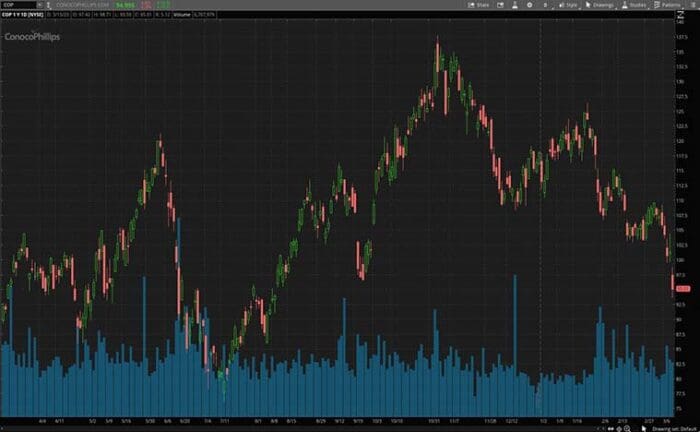Click the crosshair icon in bottom bar
Screen dimensions: 700x432
[x=619, y=428]
